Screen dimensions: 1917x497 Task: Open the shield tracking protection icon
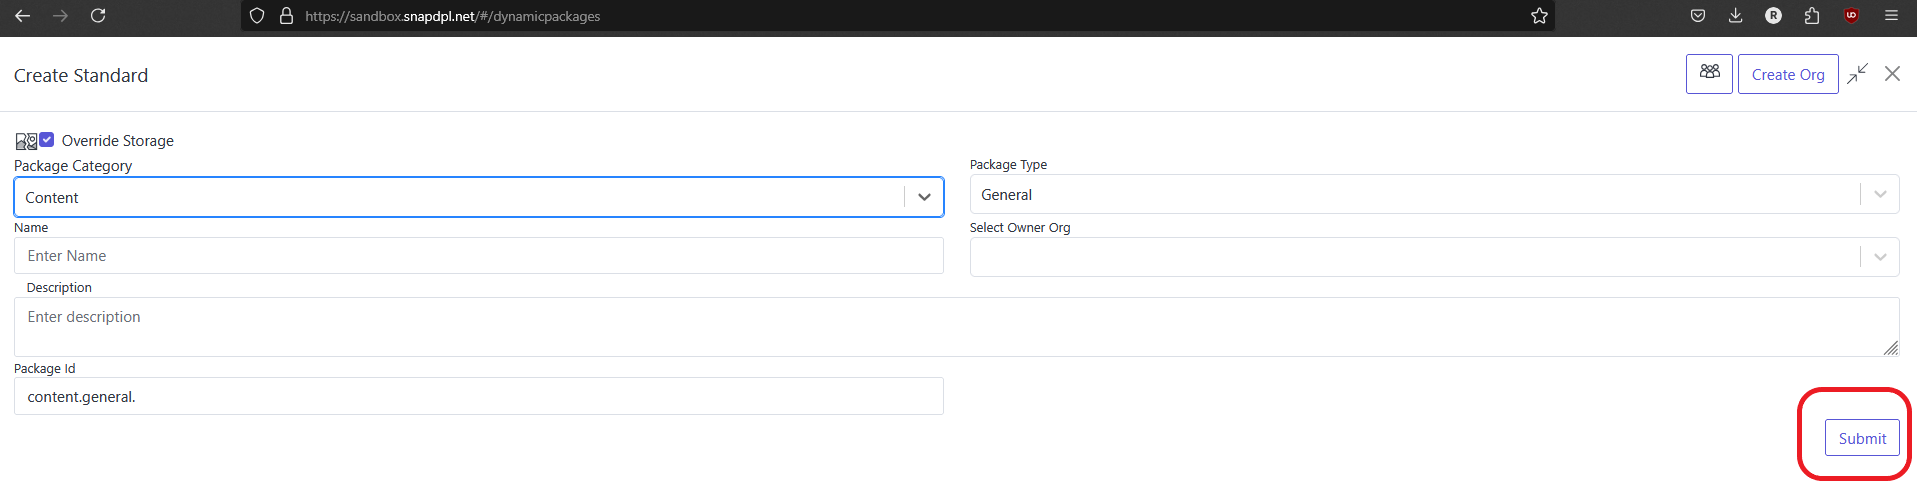[257, 16]
